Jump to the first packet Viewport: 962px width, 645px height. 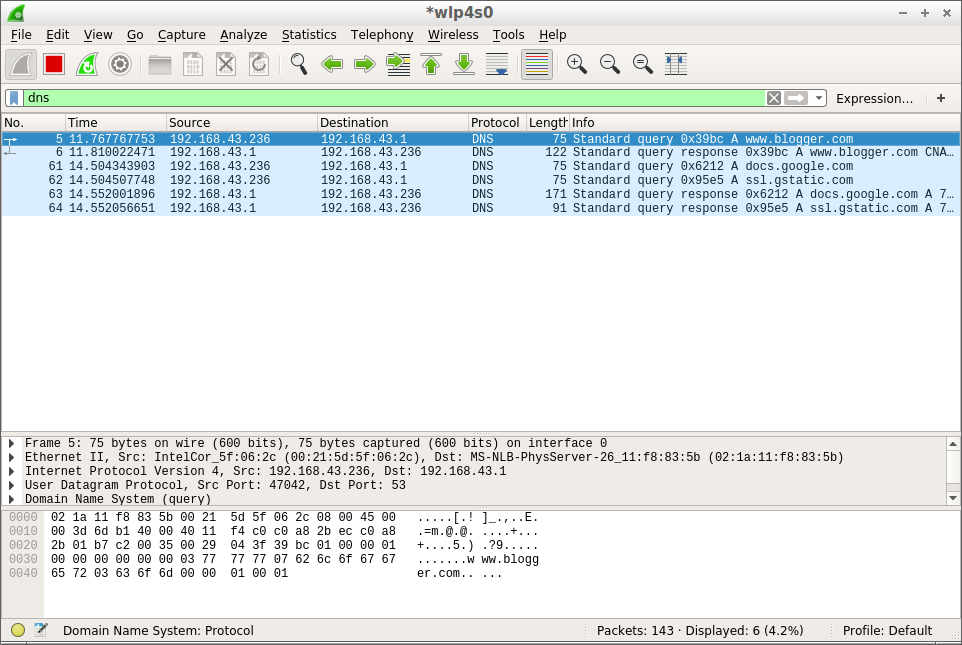pyautogui.click(x=431, y=64)
